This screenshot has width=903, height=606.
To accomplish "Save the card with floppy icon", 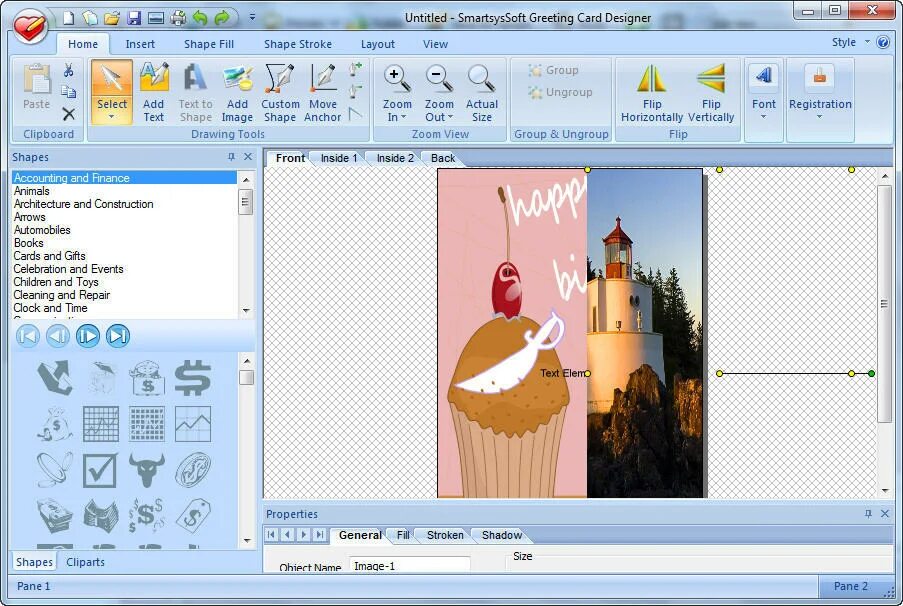I will [134, 18].
